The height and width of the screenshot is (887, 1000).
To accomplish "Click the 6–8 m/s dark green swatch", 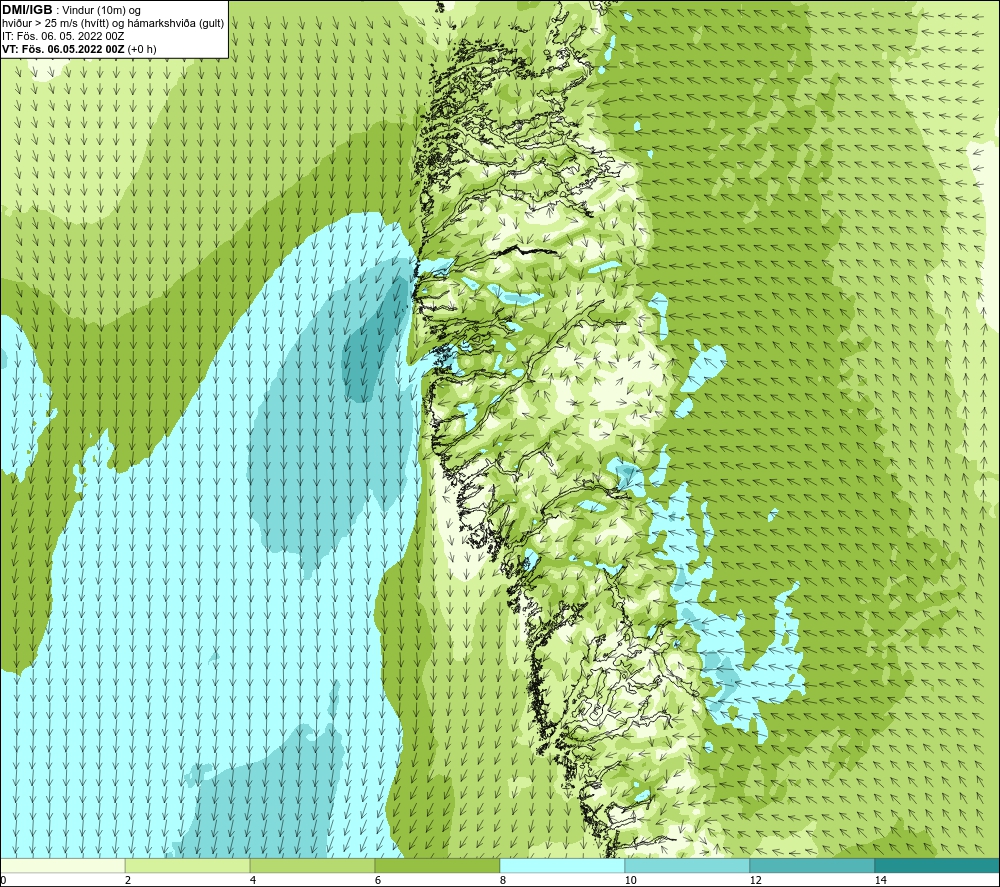I will coord(438,865).
